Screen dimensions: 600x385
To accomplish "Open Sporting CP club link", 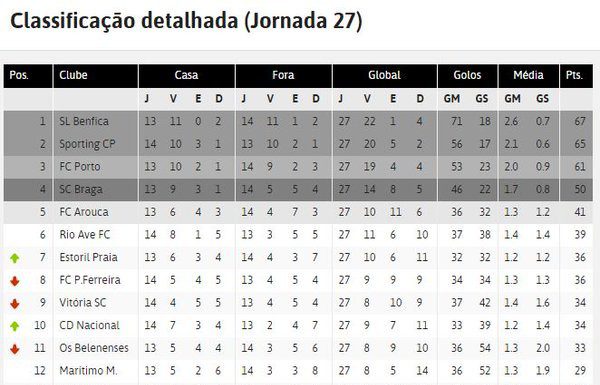I will [x=87, y=144].
